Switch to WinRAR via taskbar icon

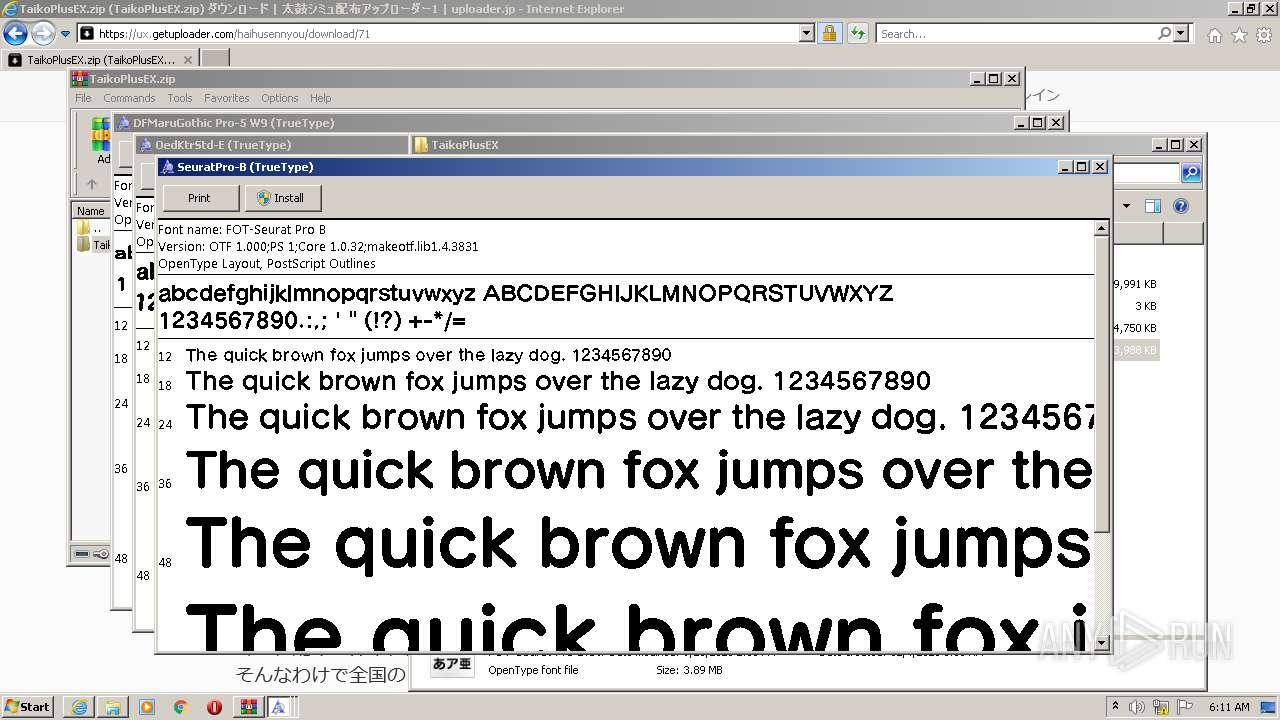tap(248, 707)
